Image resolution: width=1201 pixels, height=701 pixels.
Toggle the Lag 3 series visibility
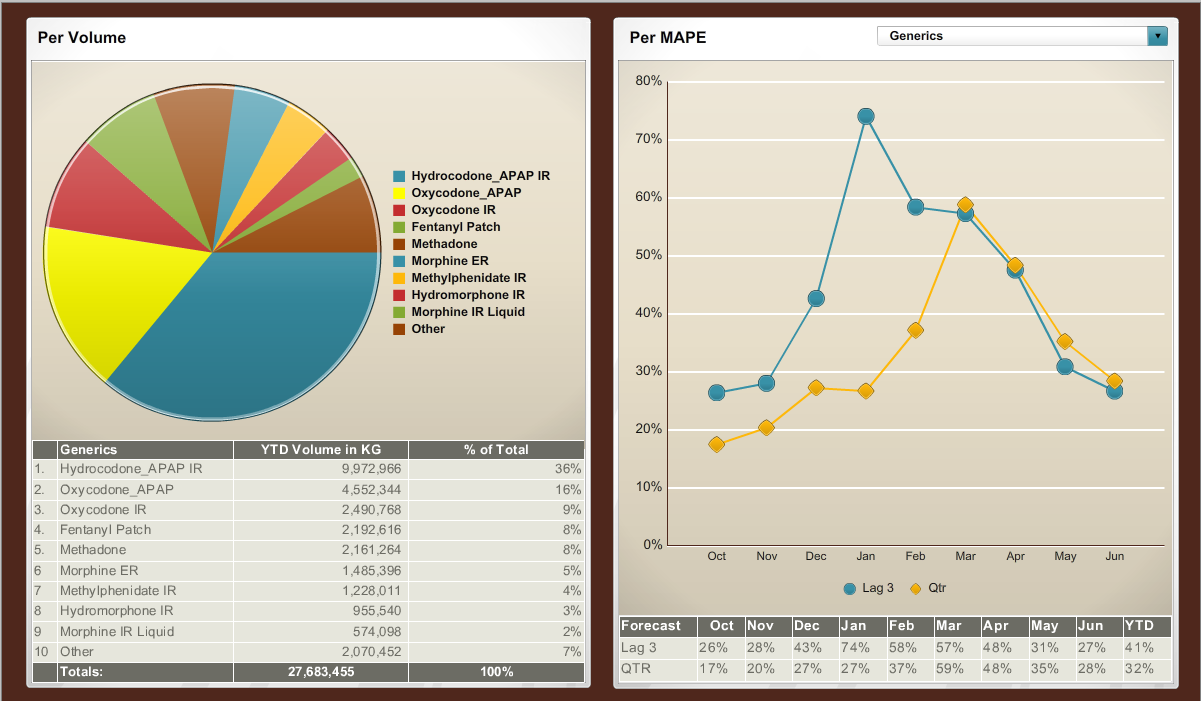click(x=860, y=588)
